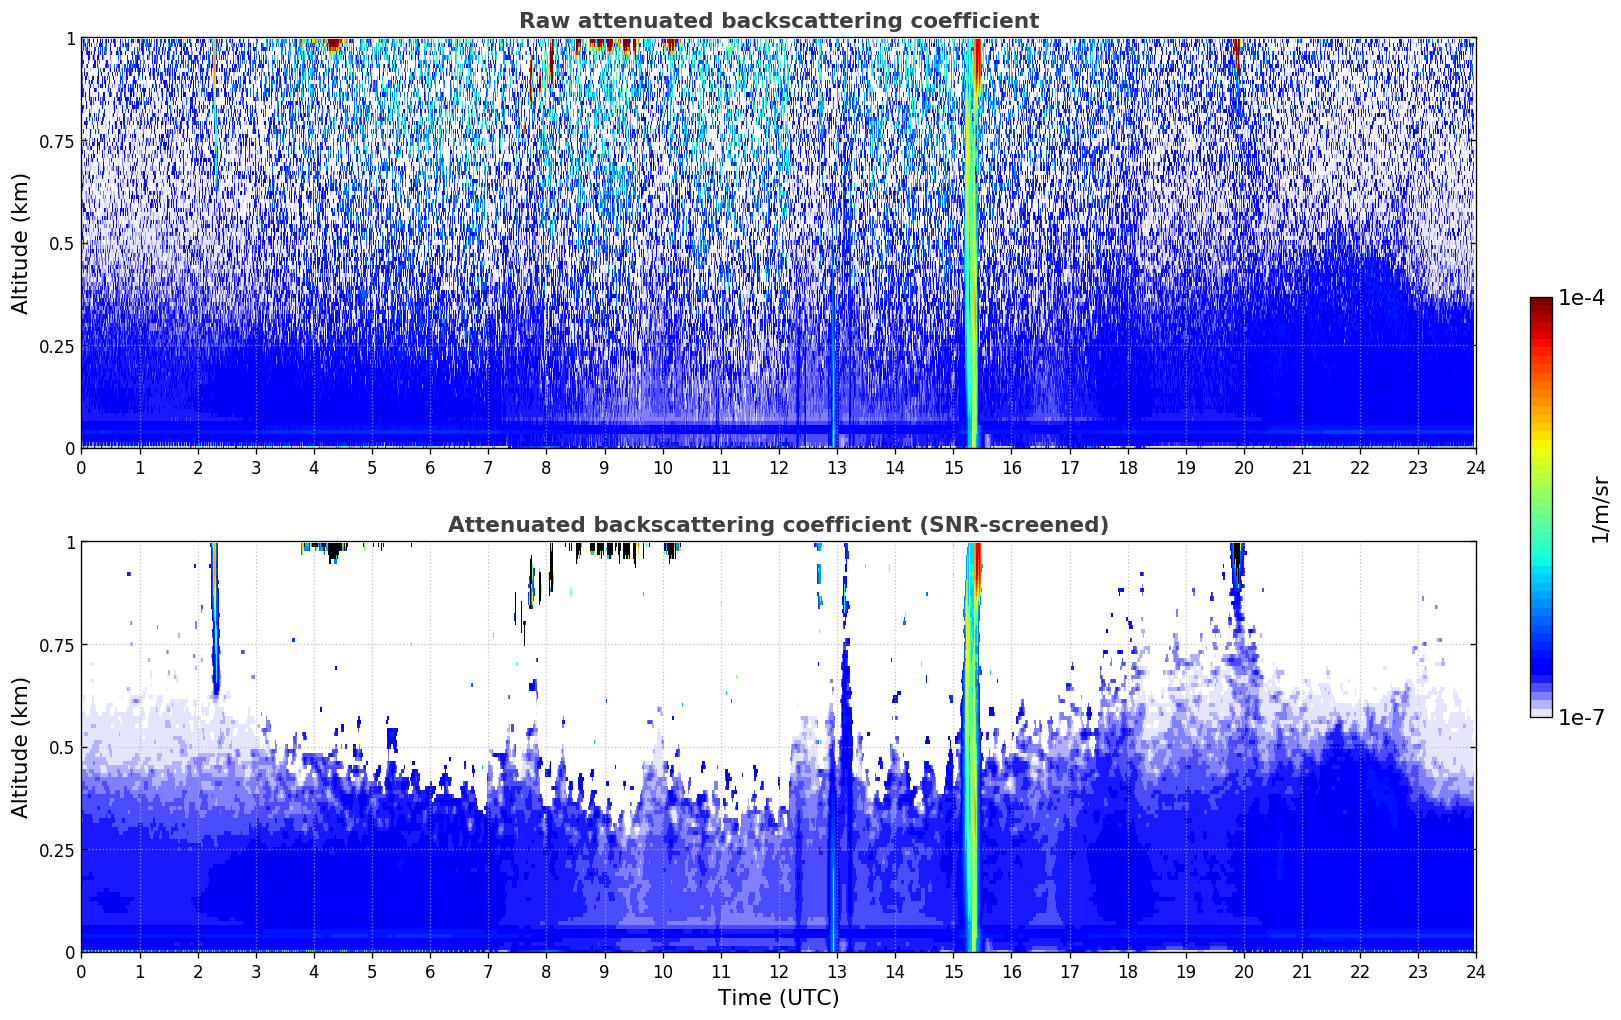Click the "Attenuated backscattering coefficient (SNR-screened)" title
Image resolution: width=1621 pixels, height=1020 pixels.
778,525
